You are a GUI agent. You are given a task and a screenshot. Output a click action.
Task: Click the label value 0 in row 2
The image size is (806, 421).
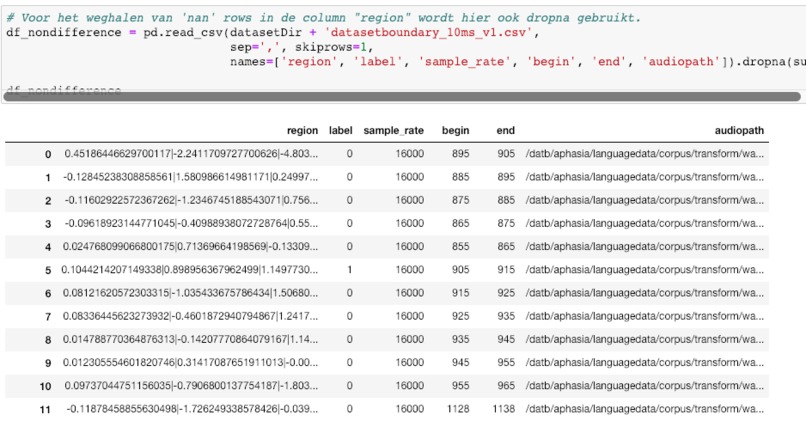coord(350,200)
